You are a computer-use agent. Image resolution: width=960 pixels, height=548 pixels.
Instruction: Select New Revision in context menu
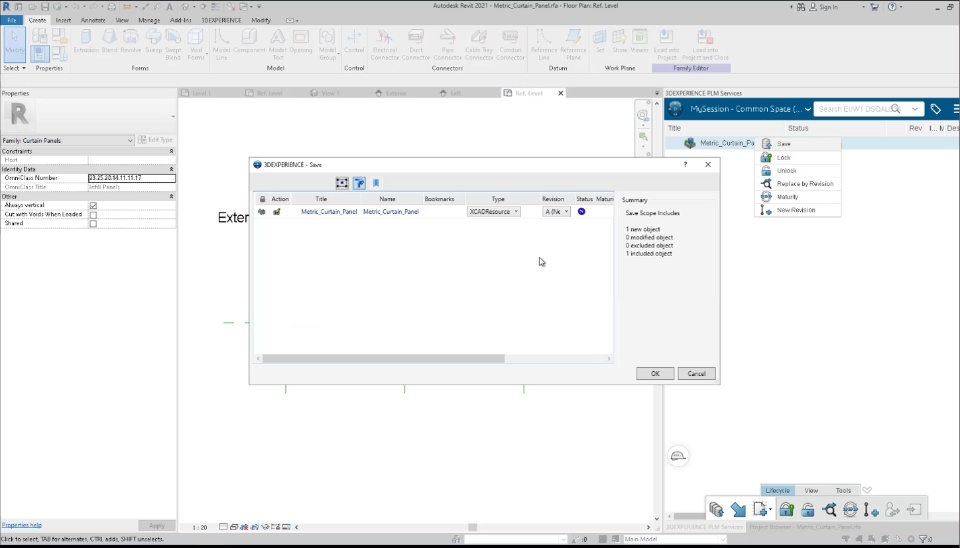[798, 210]
